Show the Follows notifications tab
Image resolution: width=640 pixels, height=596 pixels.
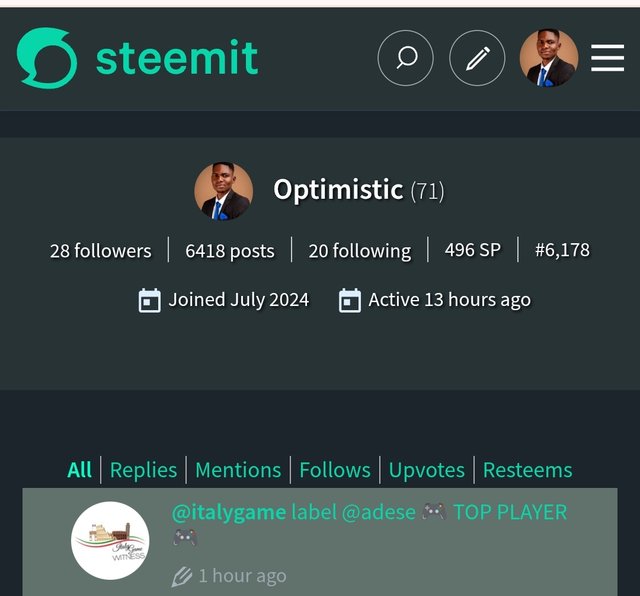coord(335,470)
